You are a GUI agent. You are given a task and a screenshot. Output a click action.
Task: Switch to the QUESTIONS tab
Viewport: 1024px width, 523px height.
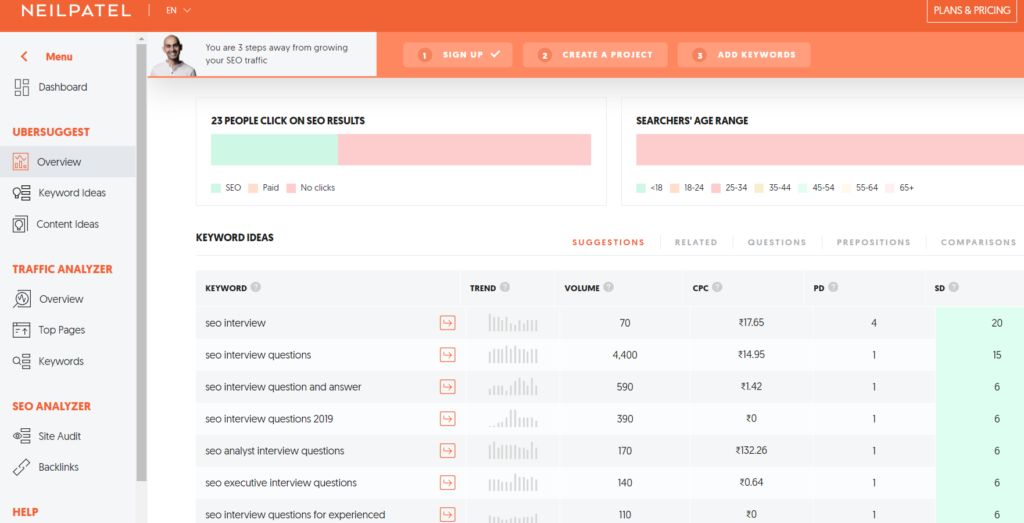point(776,242)
